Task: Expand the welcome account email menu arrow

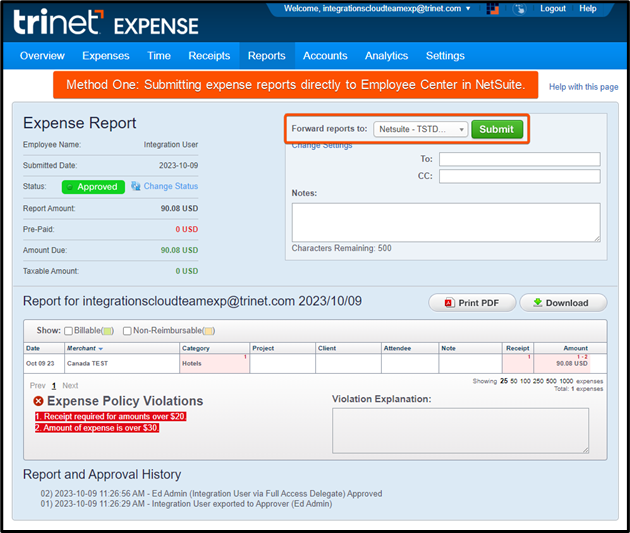Action: (x=468, y=8)
